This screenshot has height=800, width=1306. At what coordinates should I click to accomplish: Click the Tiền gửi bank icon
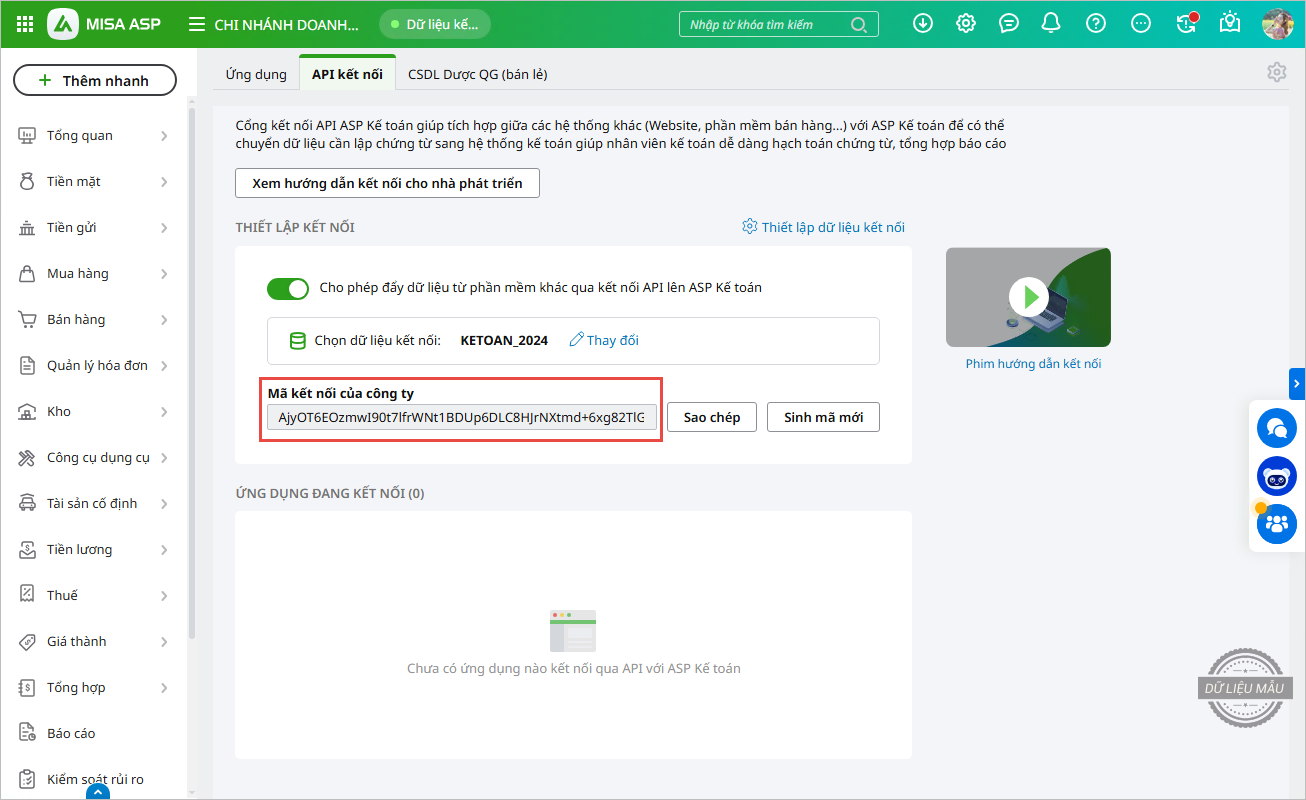(x=27, y=227)
